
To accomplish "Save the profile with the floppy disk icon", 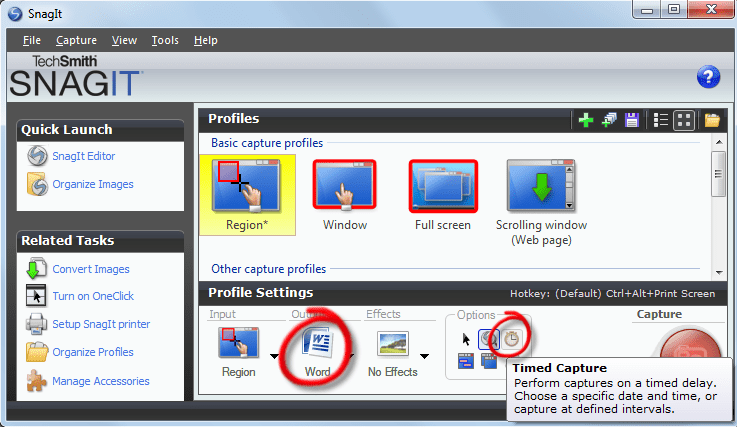I will (x=632, y=120).
